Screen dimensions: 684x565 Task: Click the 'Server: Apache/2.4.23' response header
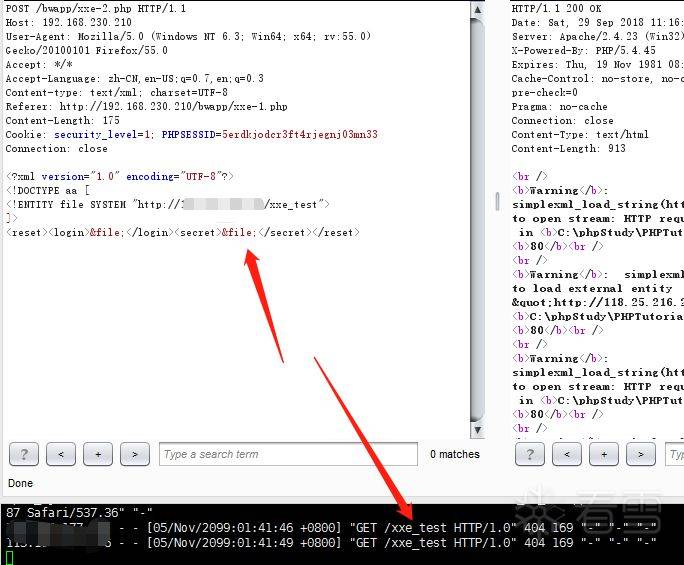click(x=598, y=36)
